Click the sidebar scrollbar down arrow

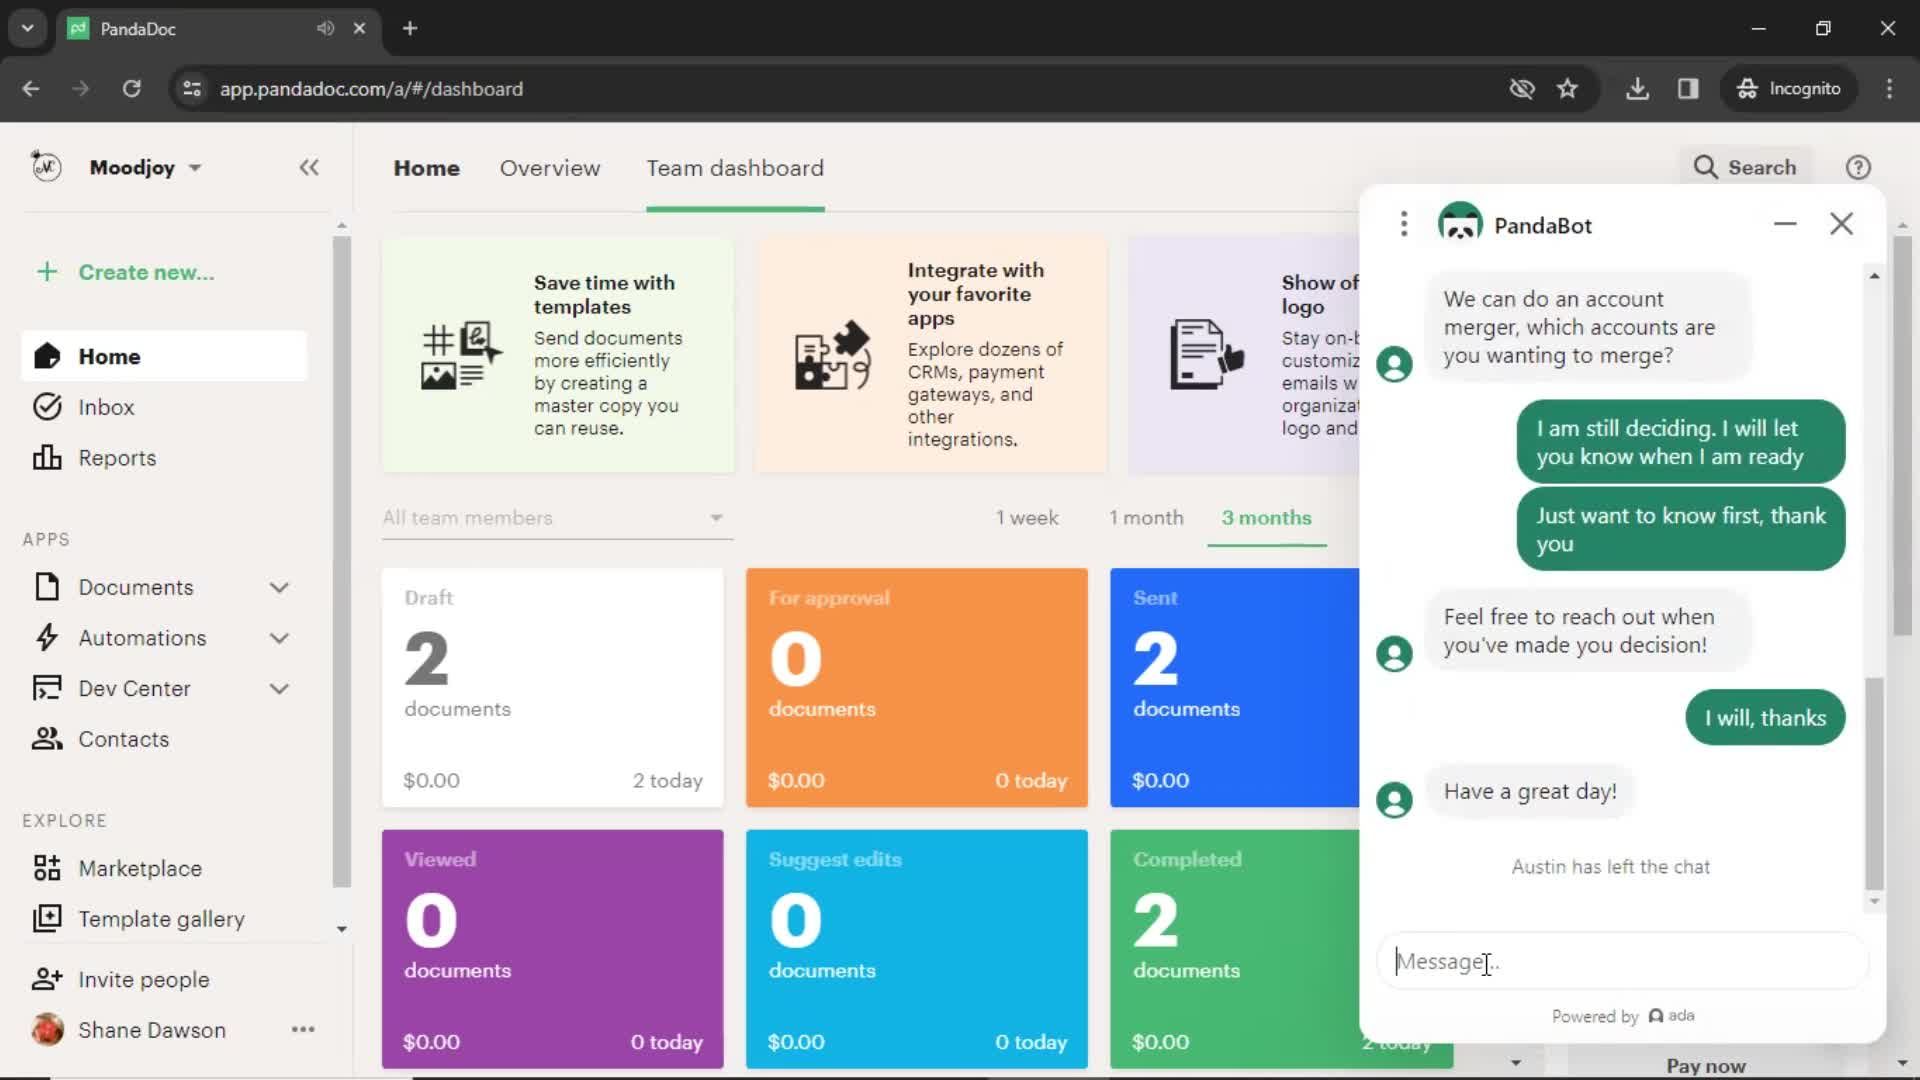coord(341,929)
